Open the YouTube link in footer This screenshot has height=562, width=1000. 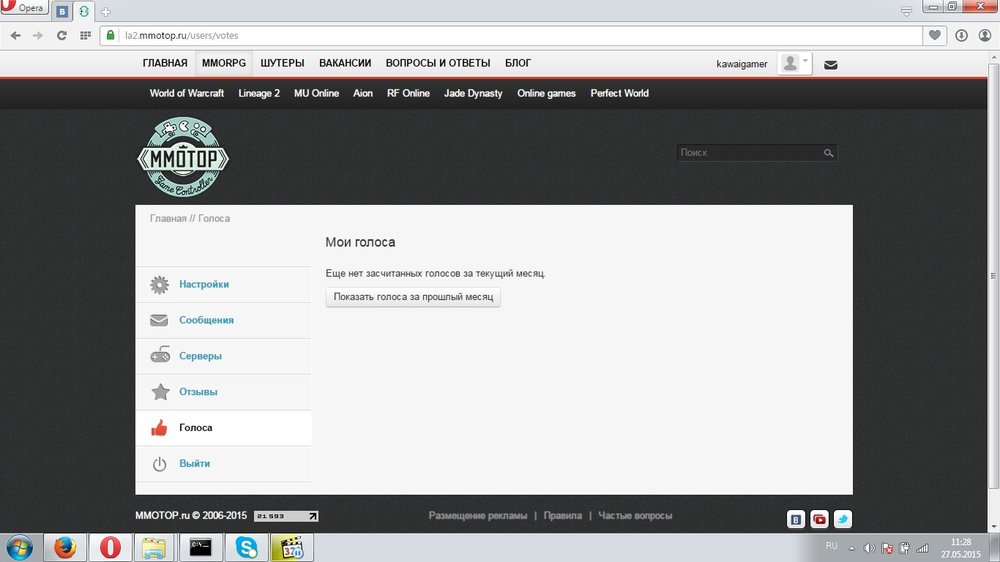tap(819, 519)
